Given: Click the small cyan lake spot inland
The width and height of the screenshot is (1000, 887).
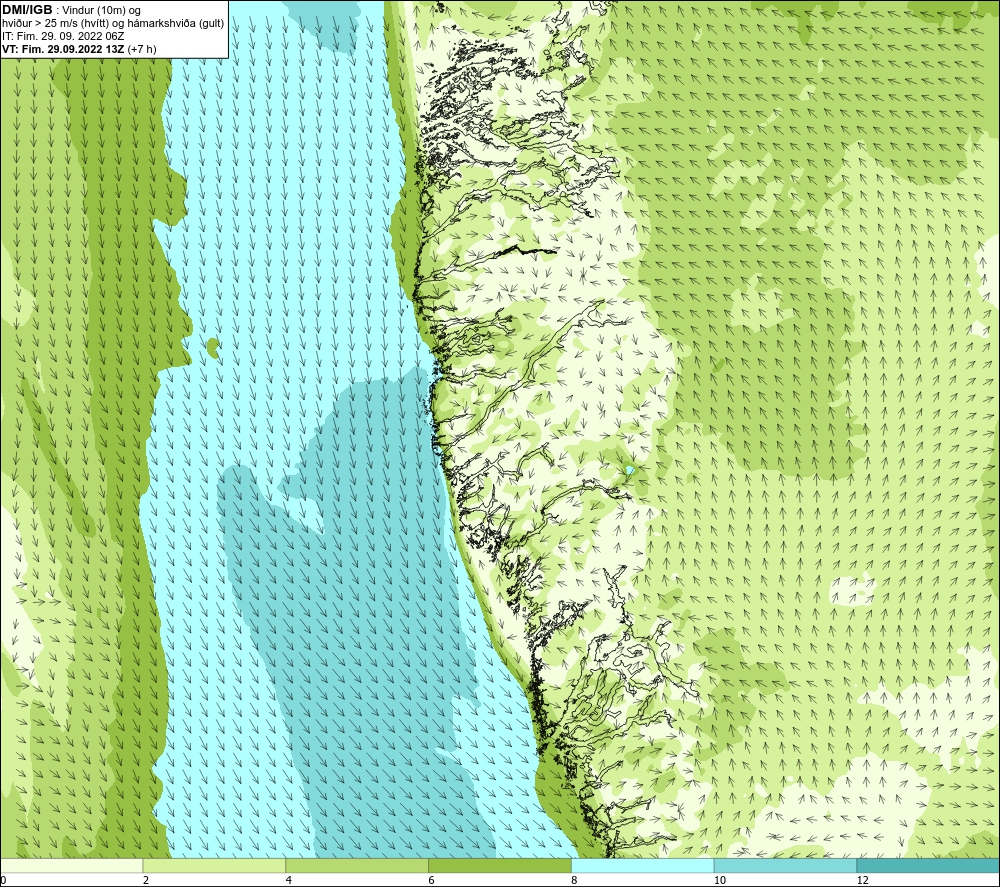Looking at the screenshot, I should tap(629, 470).
